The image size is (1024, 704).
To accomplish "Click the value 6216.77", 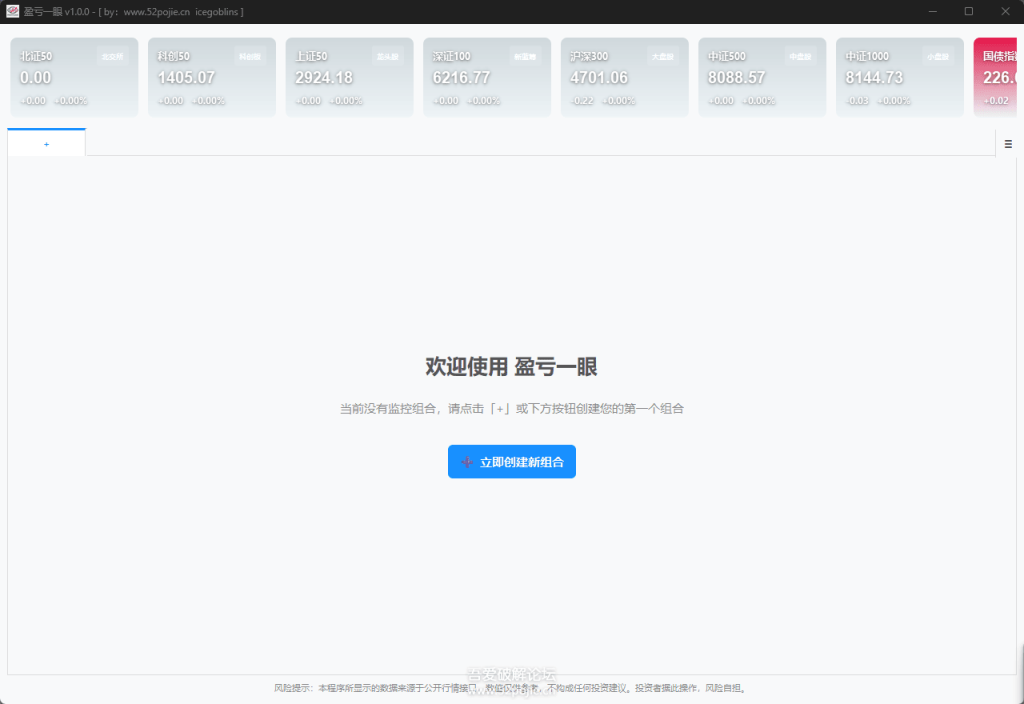I will tap(461, 78).
